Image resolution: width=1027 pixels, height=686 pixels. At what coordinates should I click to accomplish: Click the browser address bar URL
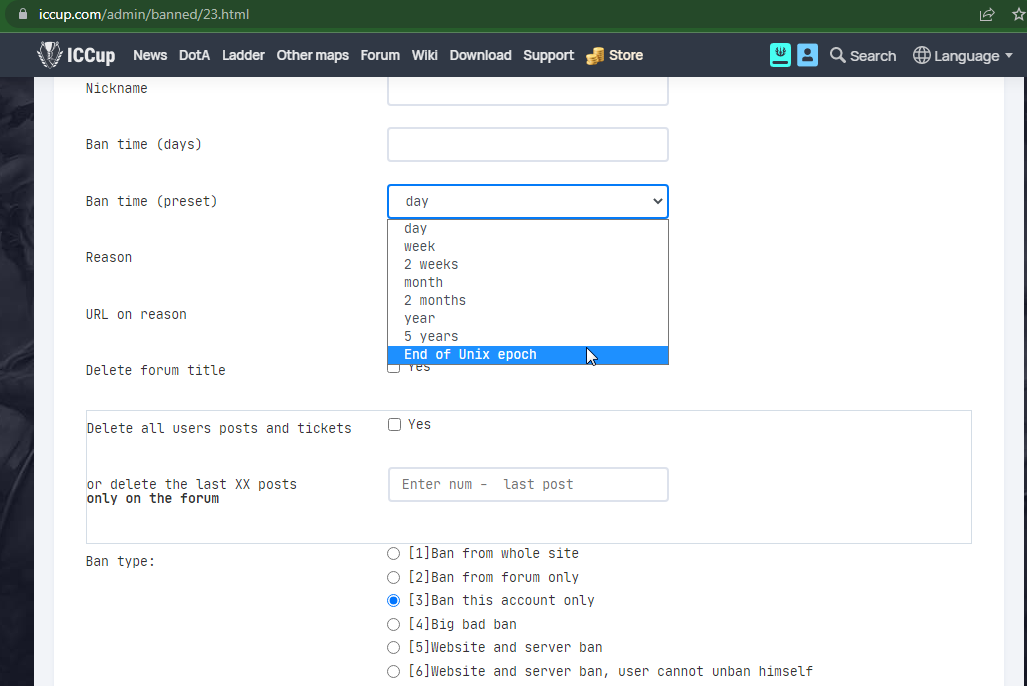coord(144,14)
